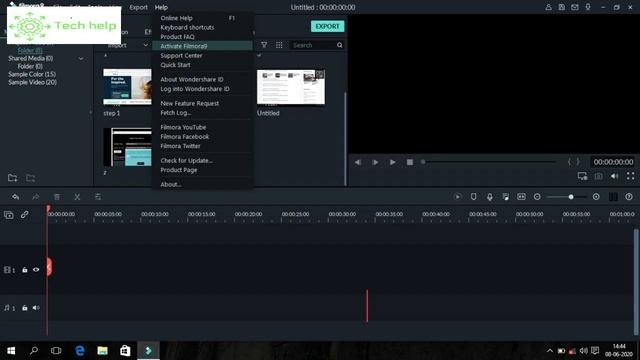Step back one frame in preview
This screenshot has height=360, width=640.
click(358, 162)
